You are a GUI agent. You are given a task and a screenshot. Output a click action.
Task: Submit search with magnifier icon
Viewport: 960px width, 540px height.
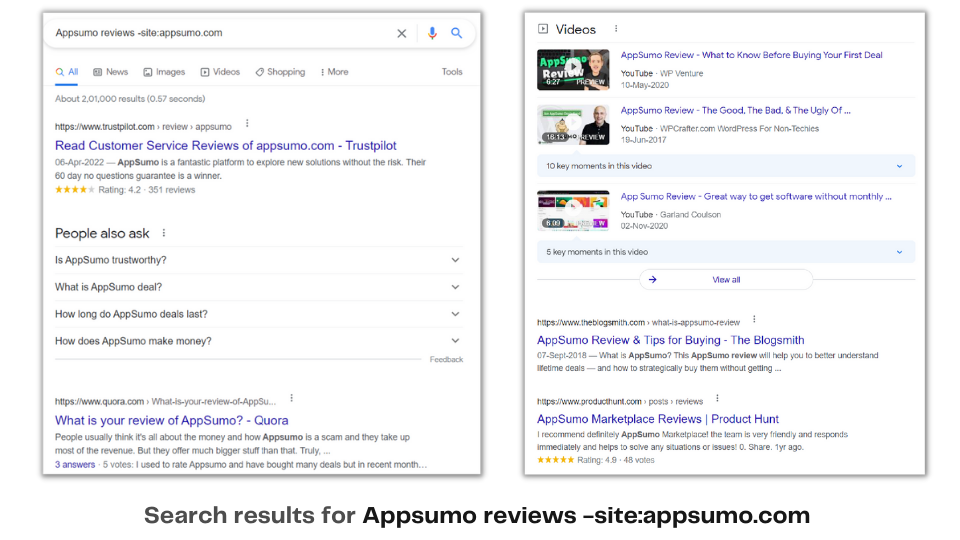click(x=457, y=33)
